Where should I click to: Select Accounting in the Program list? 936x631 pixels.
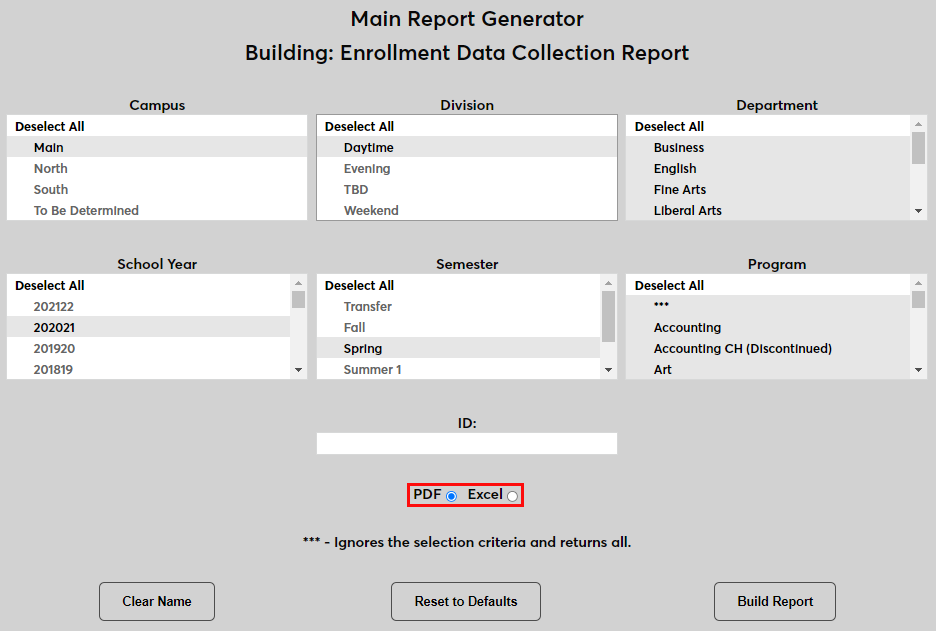coord(768,327)
